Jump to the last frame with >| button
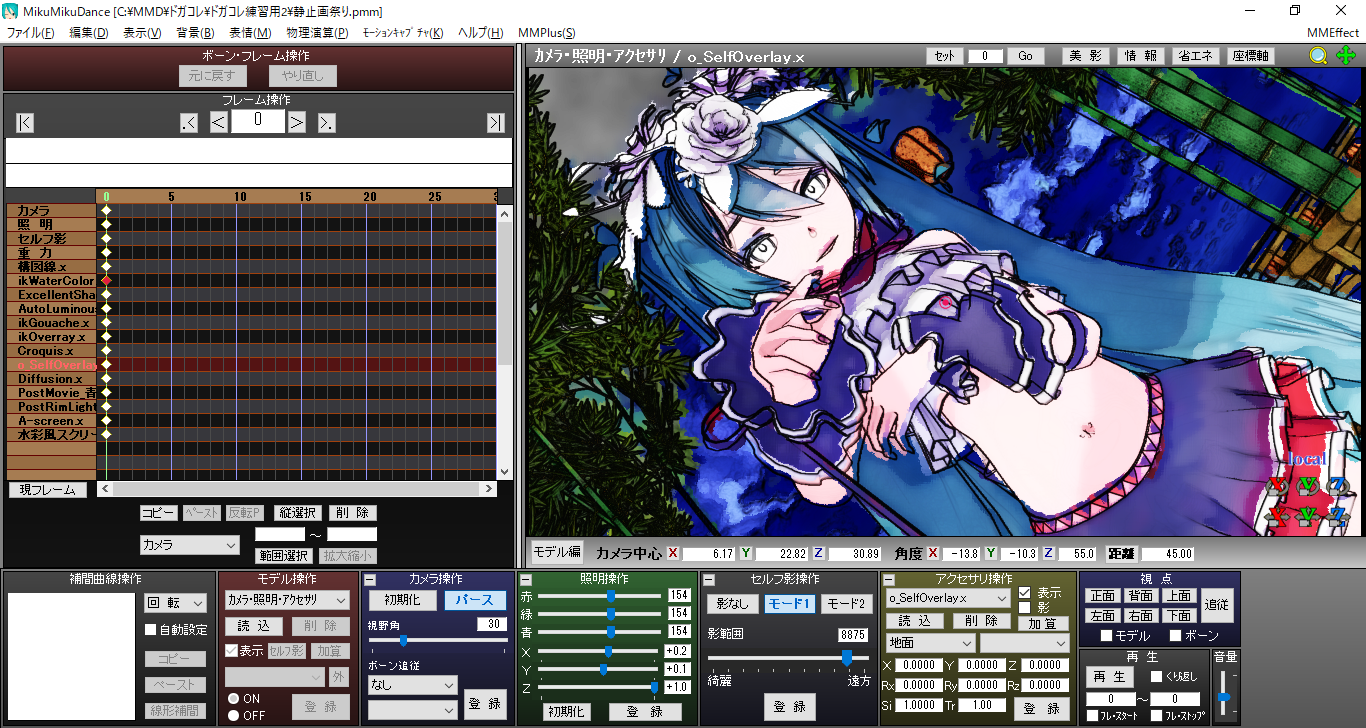Screen dimensions: 1366x728 point(496,123)
